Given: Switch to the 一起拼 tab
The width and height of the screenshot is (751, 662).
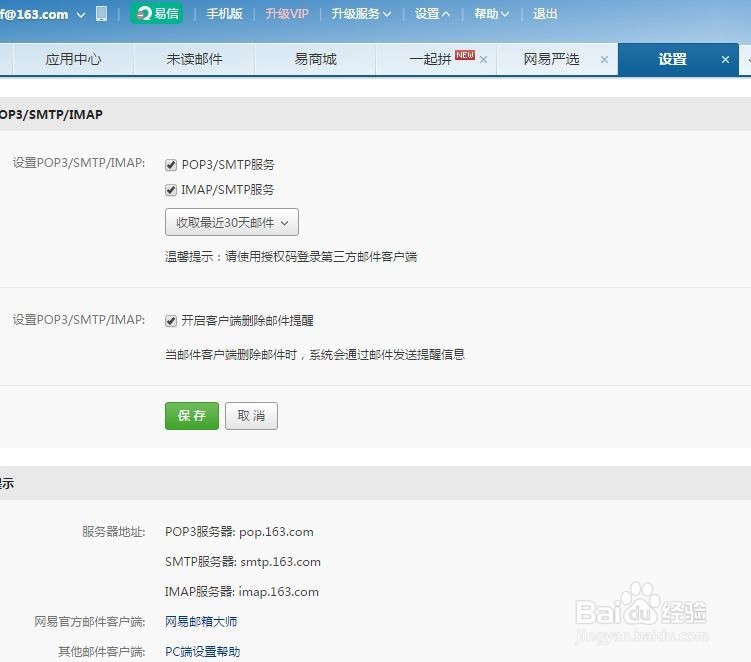Looking at the screenshot, I should pos(430,59).
